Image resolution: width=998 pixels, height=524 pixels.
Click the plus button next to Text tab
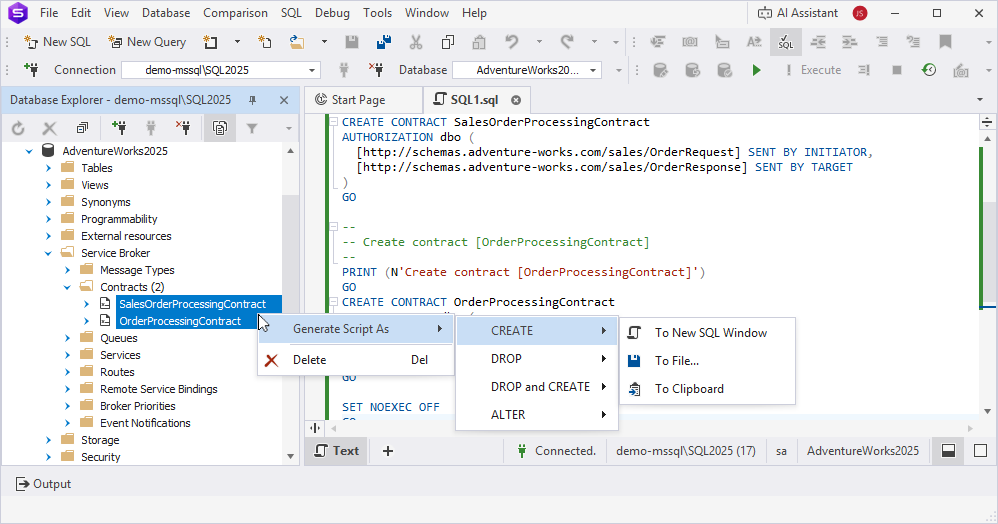388,451
